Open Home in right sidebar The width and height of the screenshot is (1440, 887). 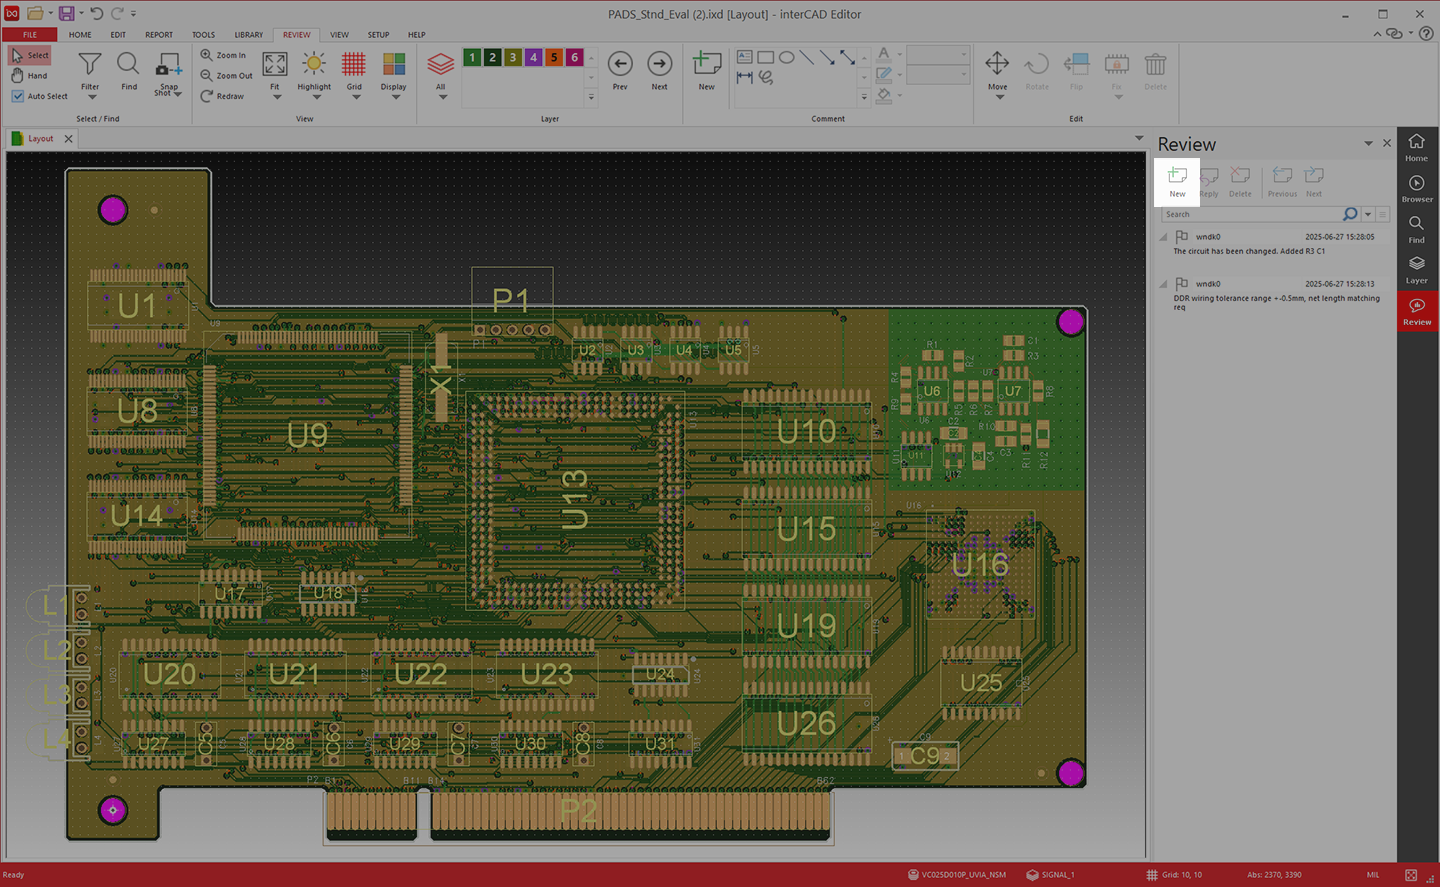click(x=1417, y=147)
